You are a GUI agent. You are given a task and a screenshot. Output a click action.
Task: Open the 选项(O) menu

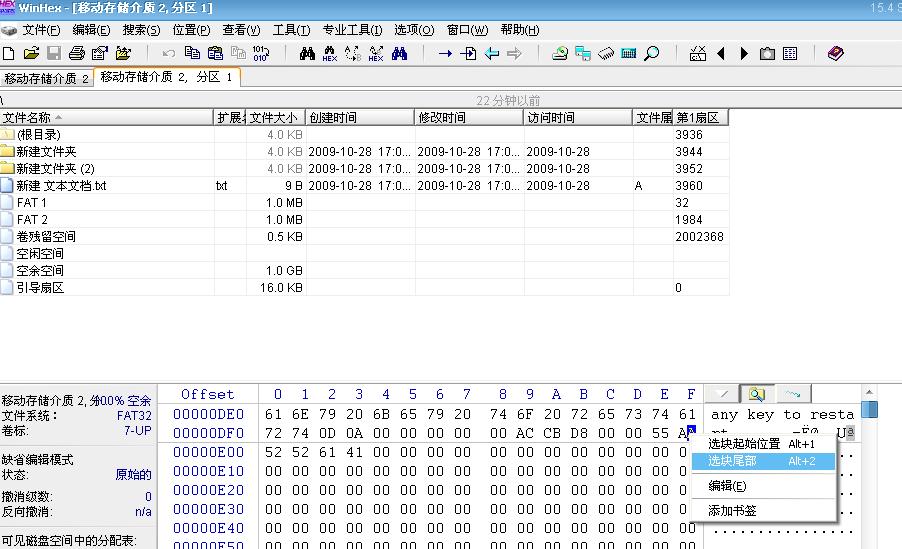coord(414,30)
